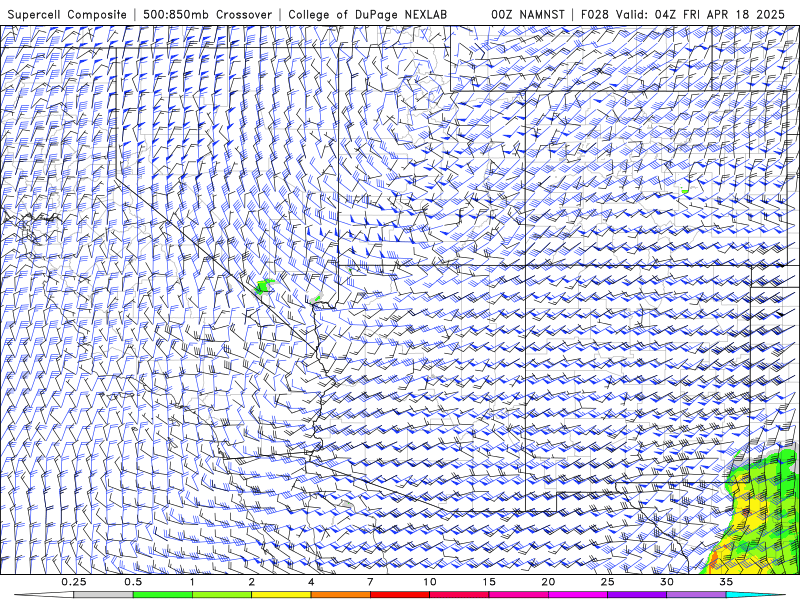800x600 pixels.
Task: Click the 'Supercell Composite' title text
Action: [x=67, y=14]
